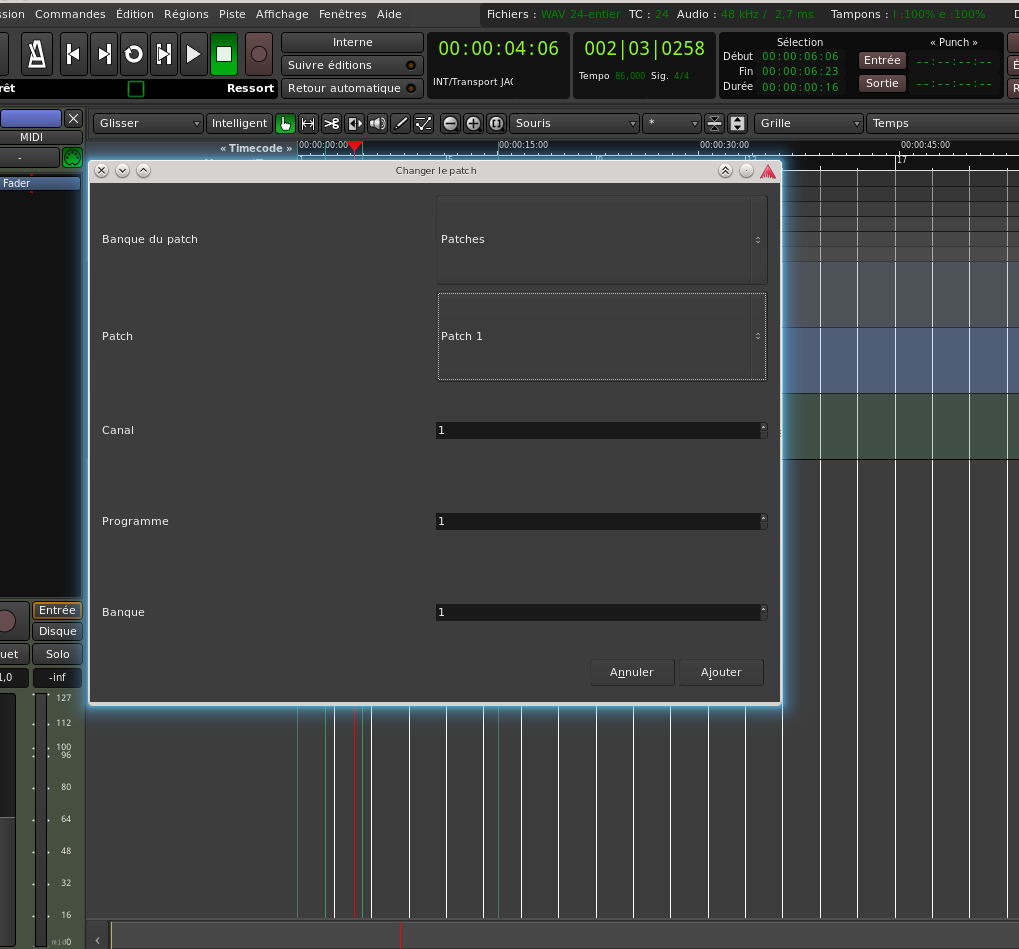
Task: Click the zoom out magnifier
Action: (450, 124)
